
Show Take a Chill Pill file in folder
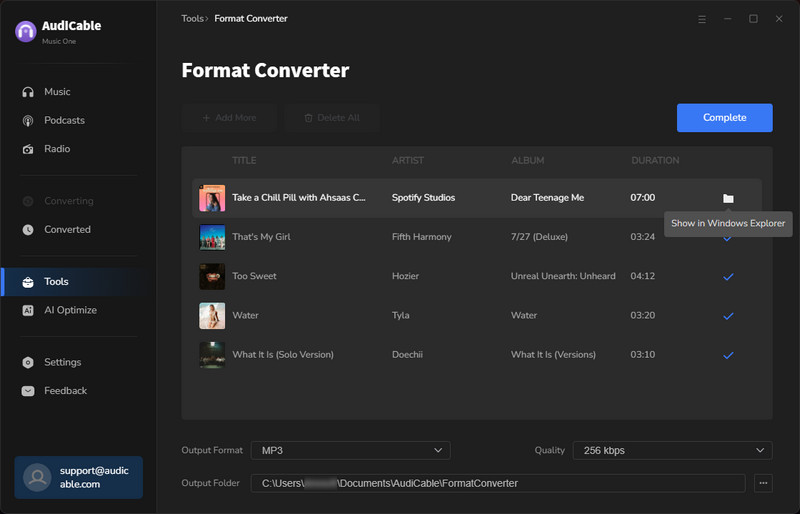point(728,198)
